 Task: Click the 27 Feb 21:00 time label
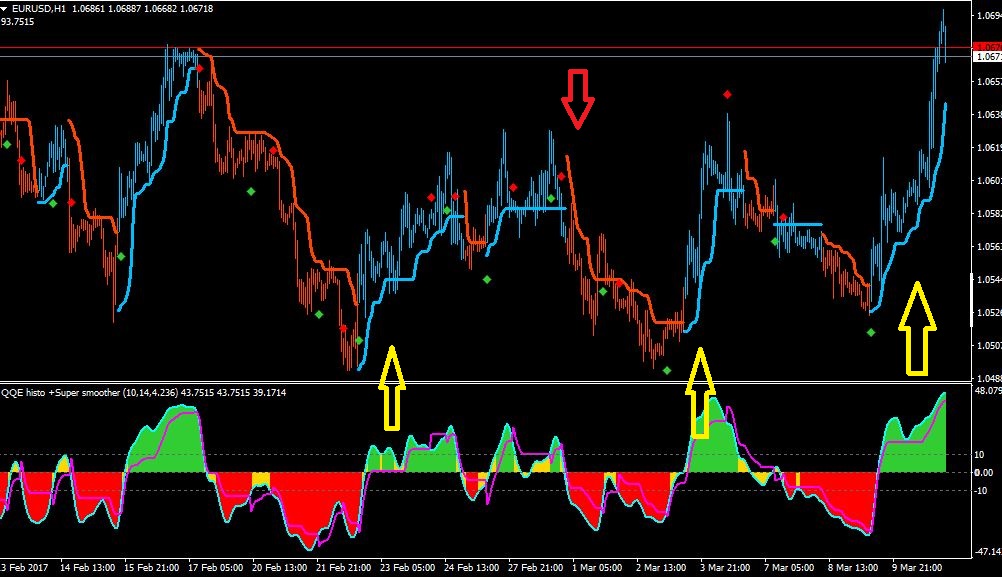pos(535,567)
